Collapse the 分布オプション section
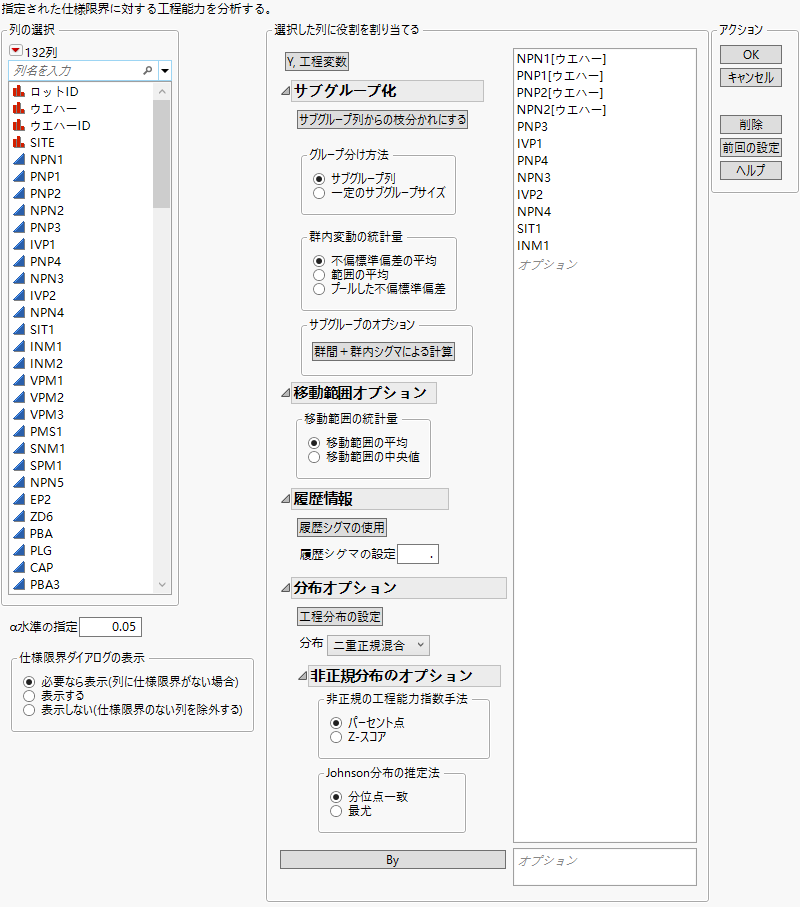The image size is (800, 907). 285,588
